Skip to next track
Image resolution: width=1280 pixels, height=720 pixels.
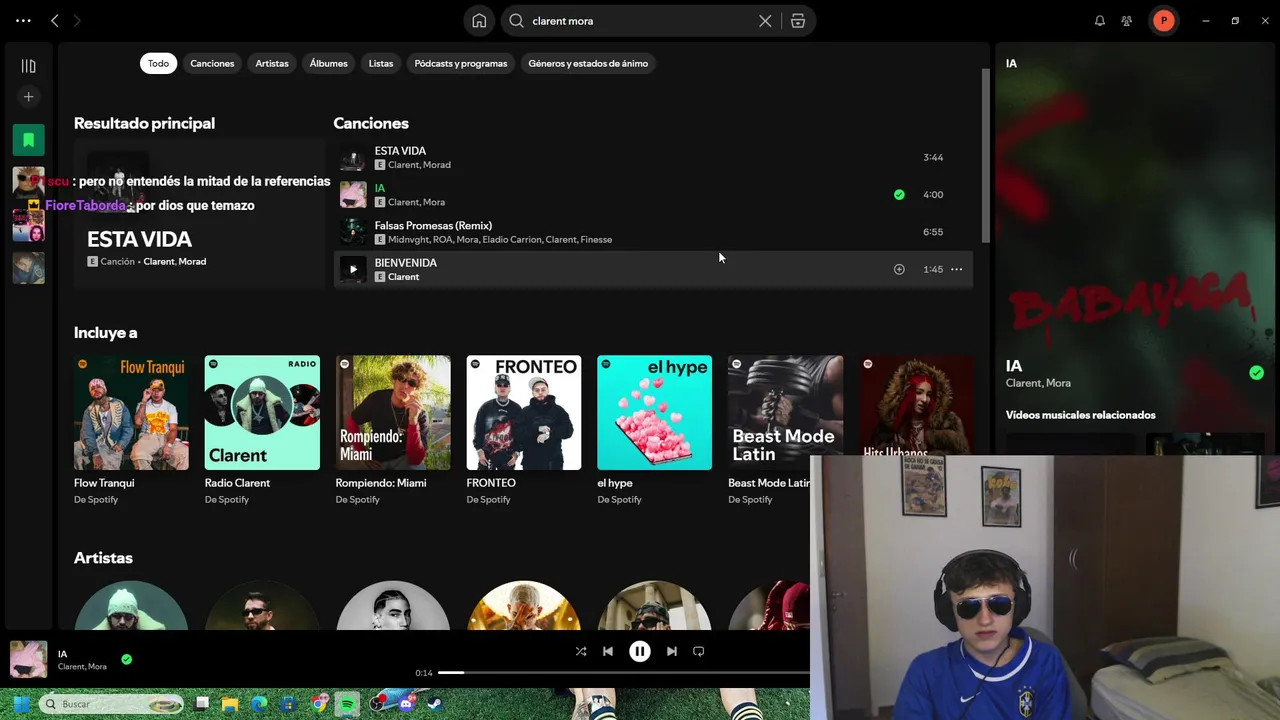click(x=672, y=651)
